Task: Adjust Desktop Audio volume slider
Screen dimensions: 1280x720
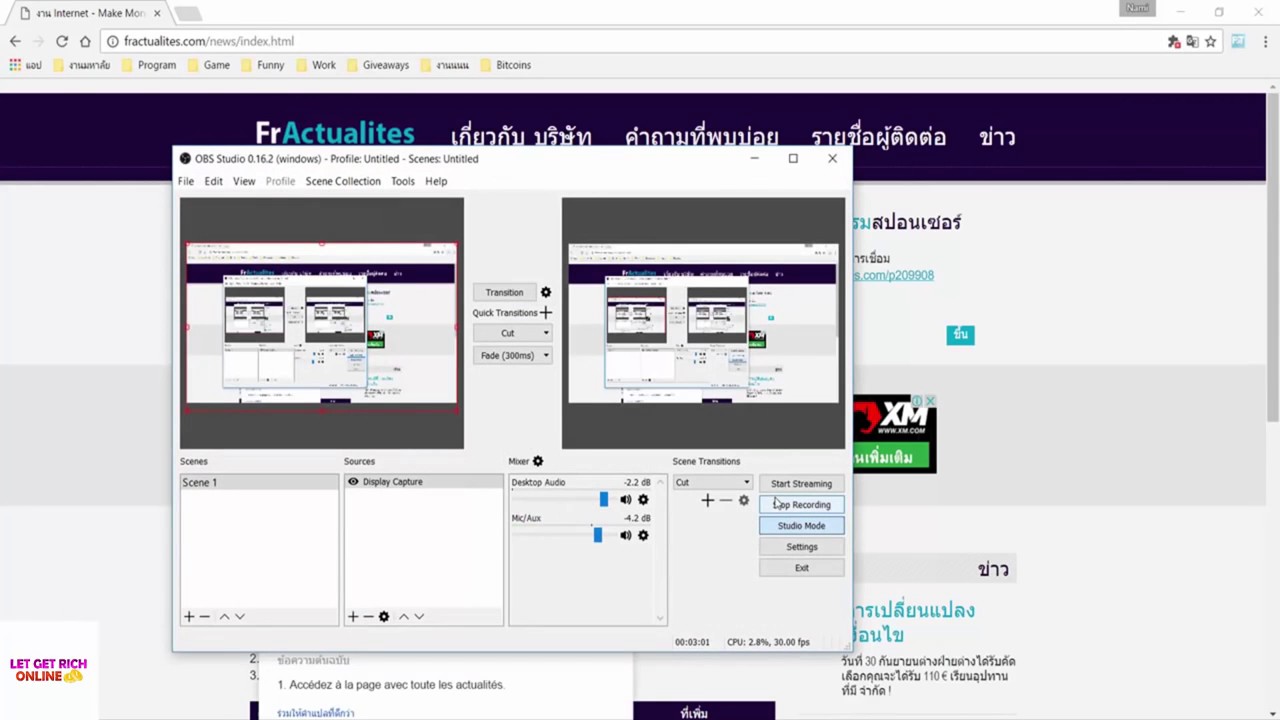Action: coord(603,500)
